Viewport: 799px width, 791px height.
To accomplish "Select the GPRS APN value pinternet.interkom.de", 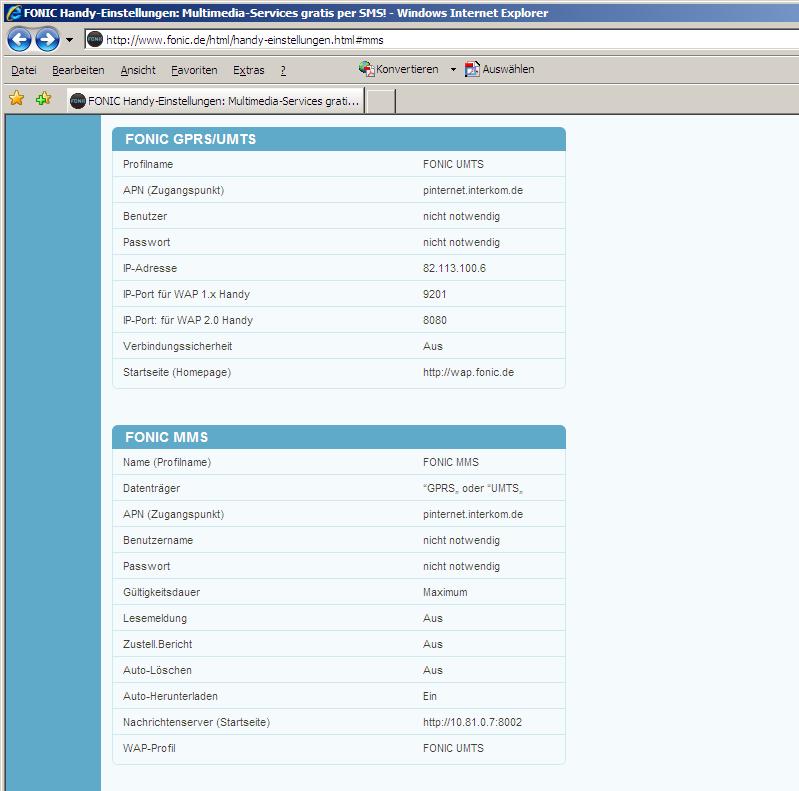I will click(473, 190).
